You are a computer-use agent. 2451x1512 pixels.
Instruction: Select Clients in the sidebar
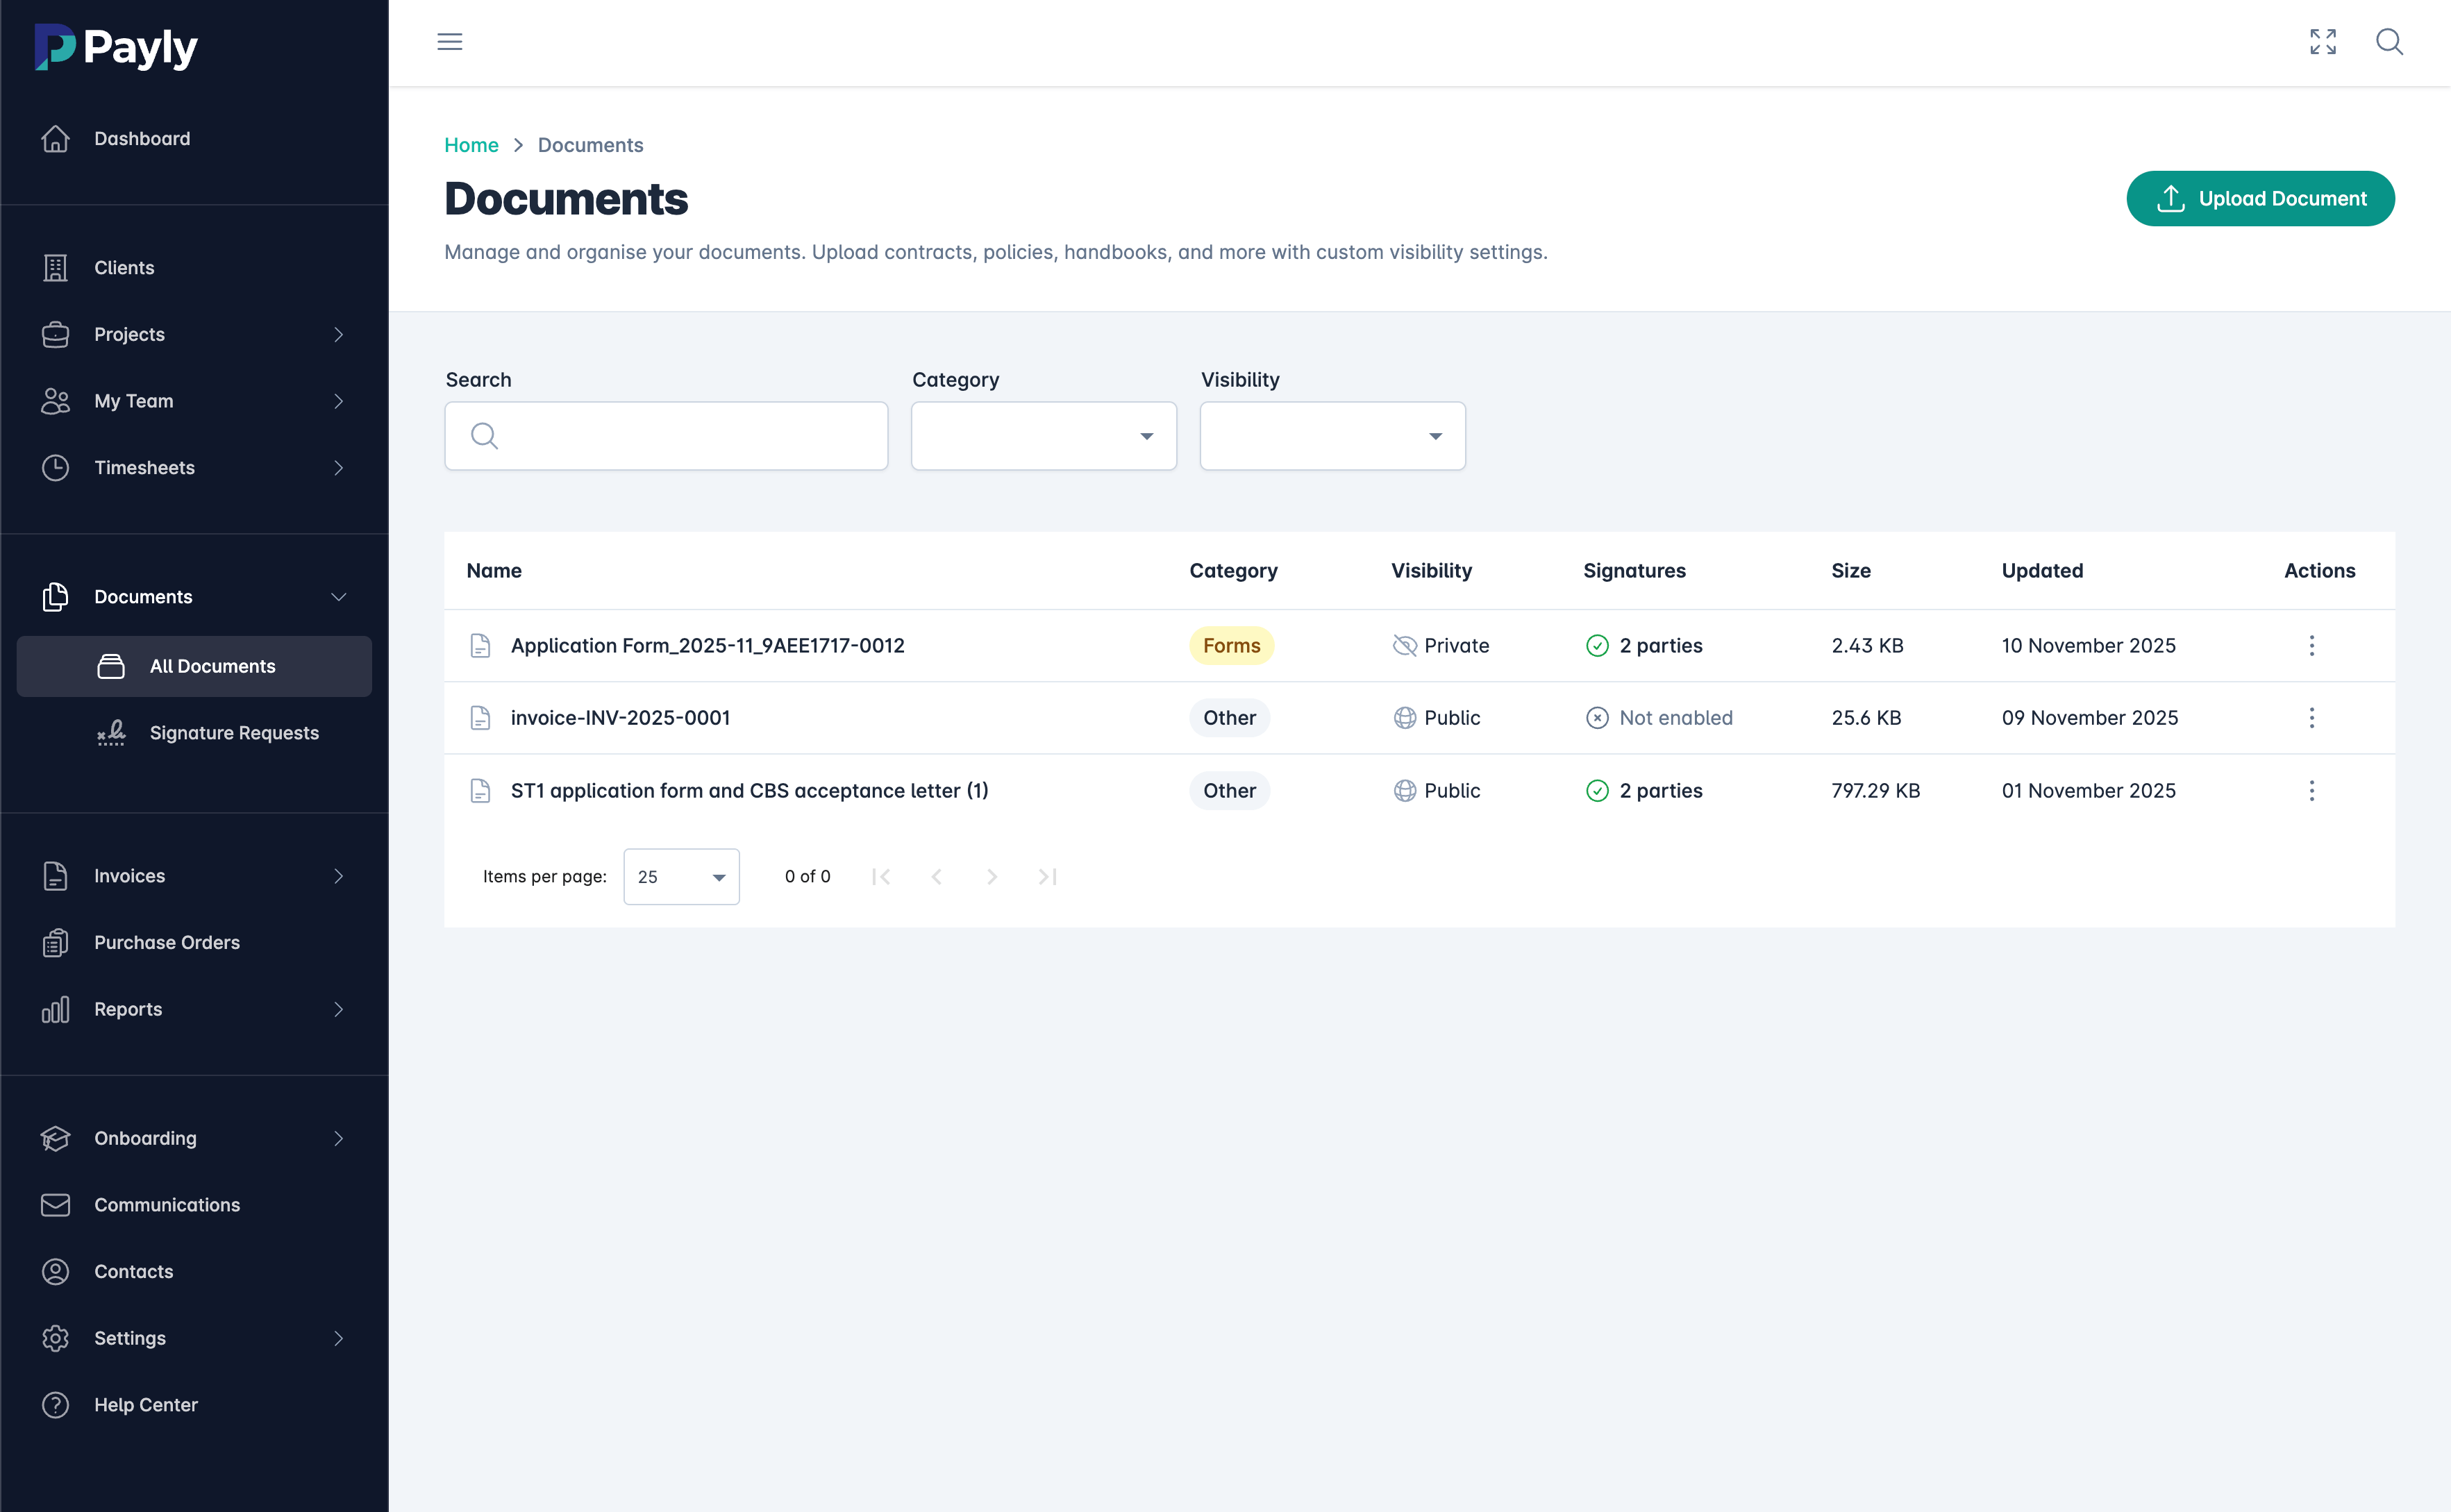pyautogui.click(x=124, y=267)
